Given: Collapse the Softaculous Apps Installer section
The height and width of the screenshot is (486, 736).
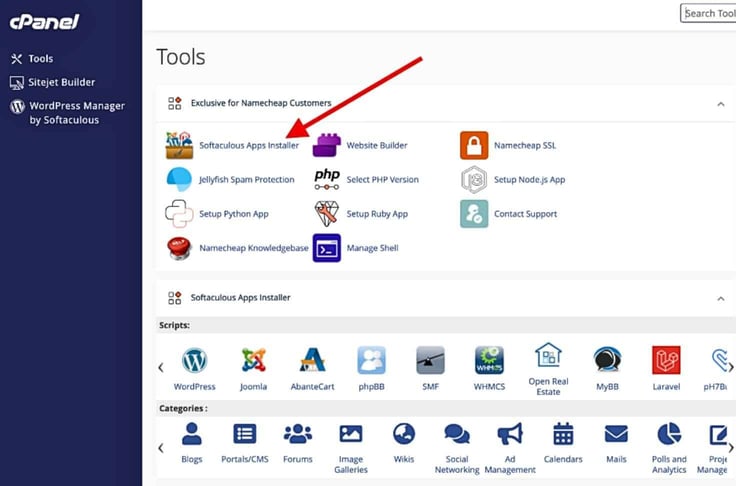Looking at the screenshot, I should (x=721, y=299).
